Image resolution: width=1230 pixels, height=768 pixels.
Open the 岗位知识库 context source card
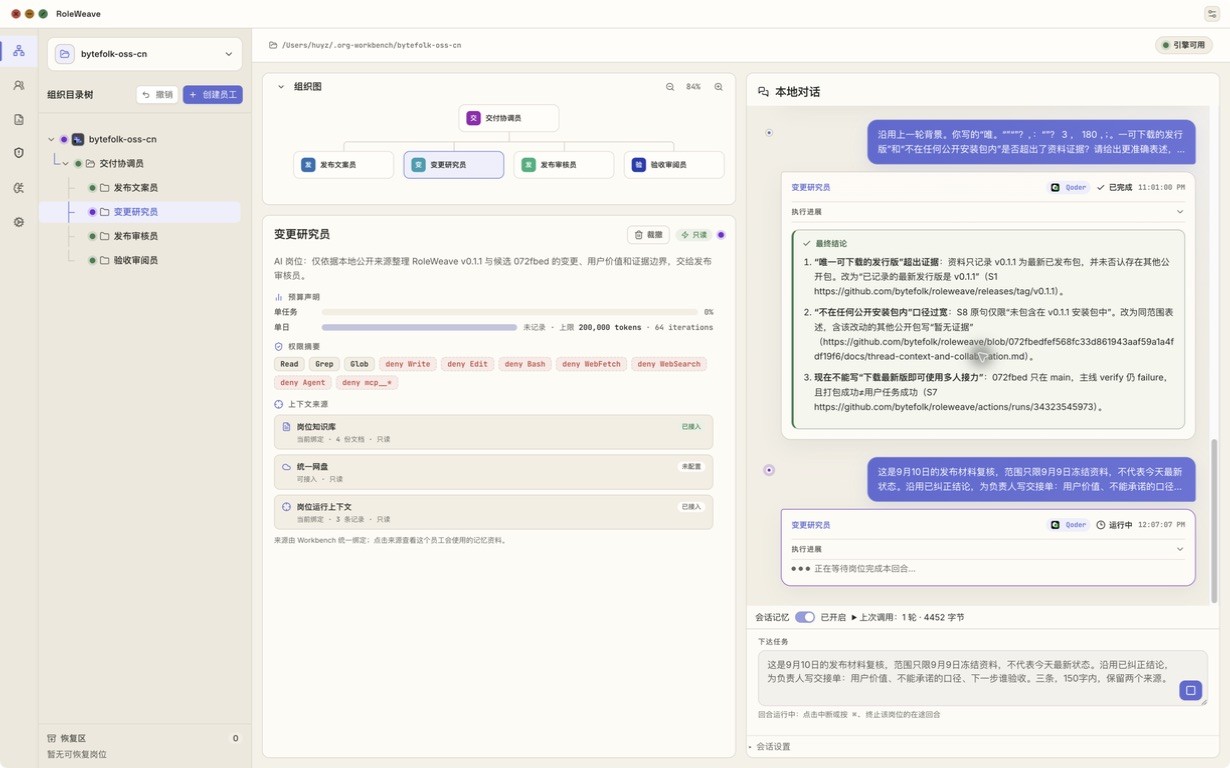click(494, 432)
